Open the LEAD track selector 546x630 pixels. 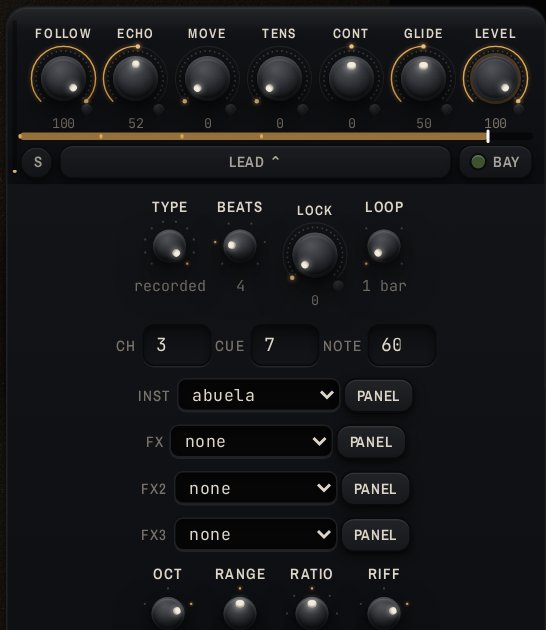click(x=255, y=162)
